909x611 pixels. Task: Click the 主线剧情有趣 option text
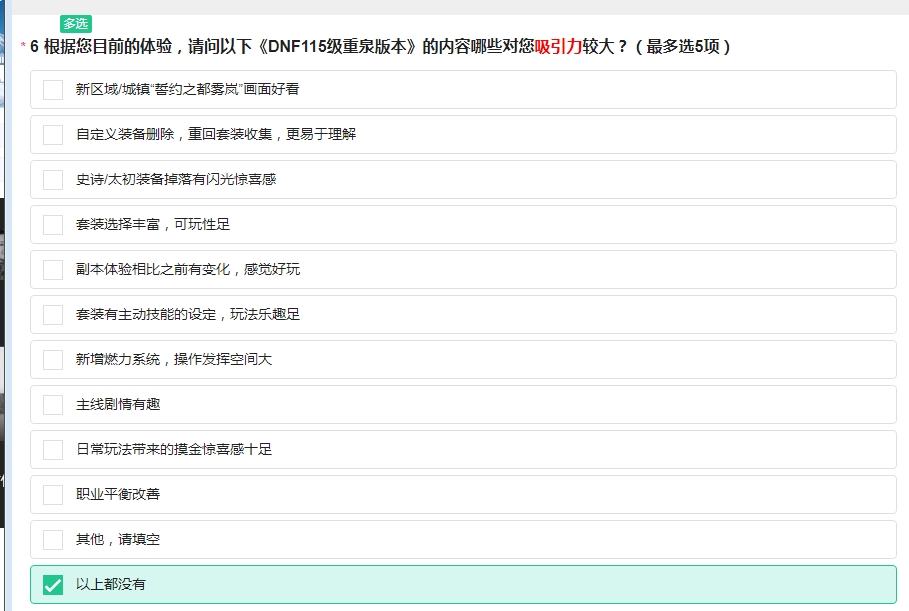pyautogui.click(x=118, y=404)
